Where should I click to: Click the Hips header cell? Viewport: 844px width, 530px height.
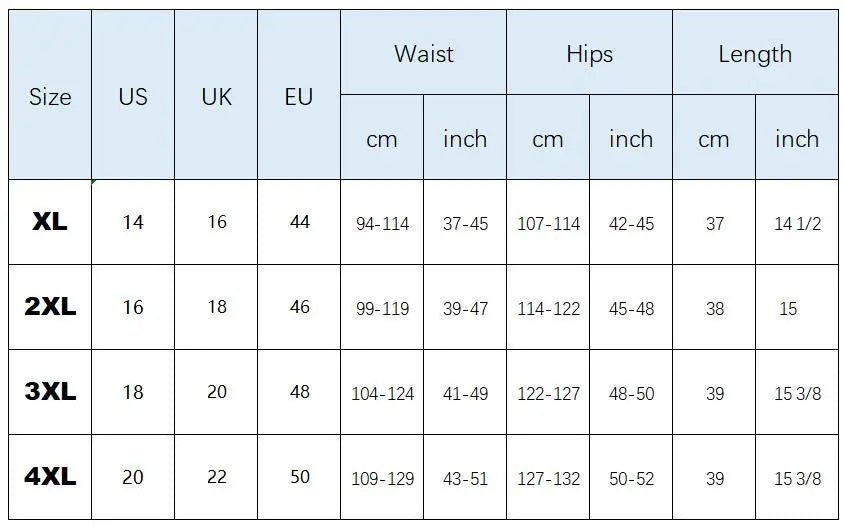[x=589, y=52]
